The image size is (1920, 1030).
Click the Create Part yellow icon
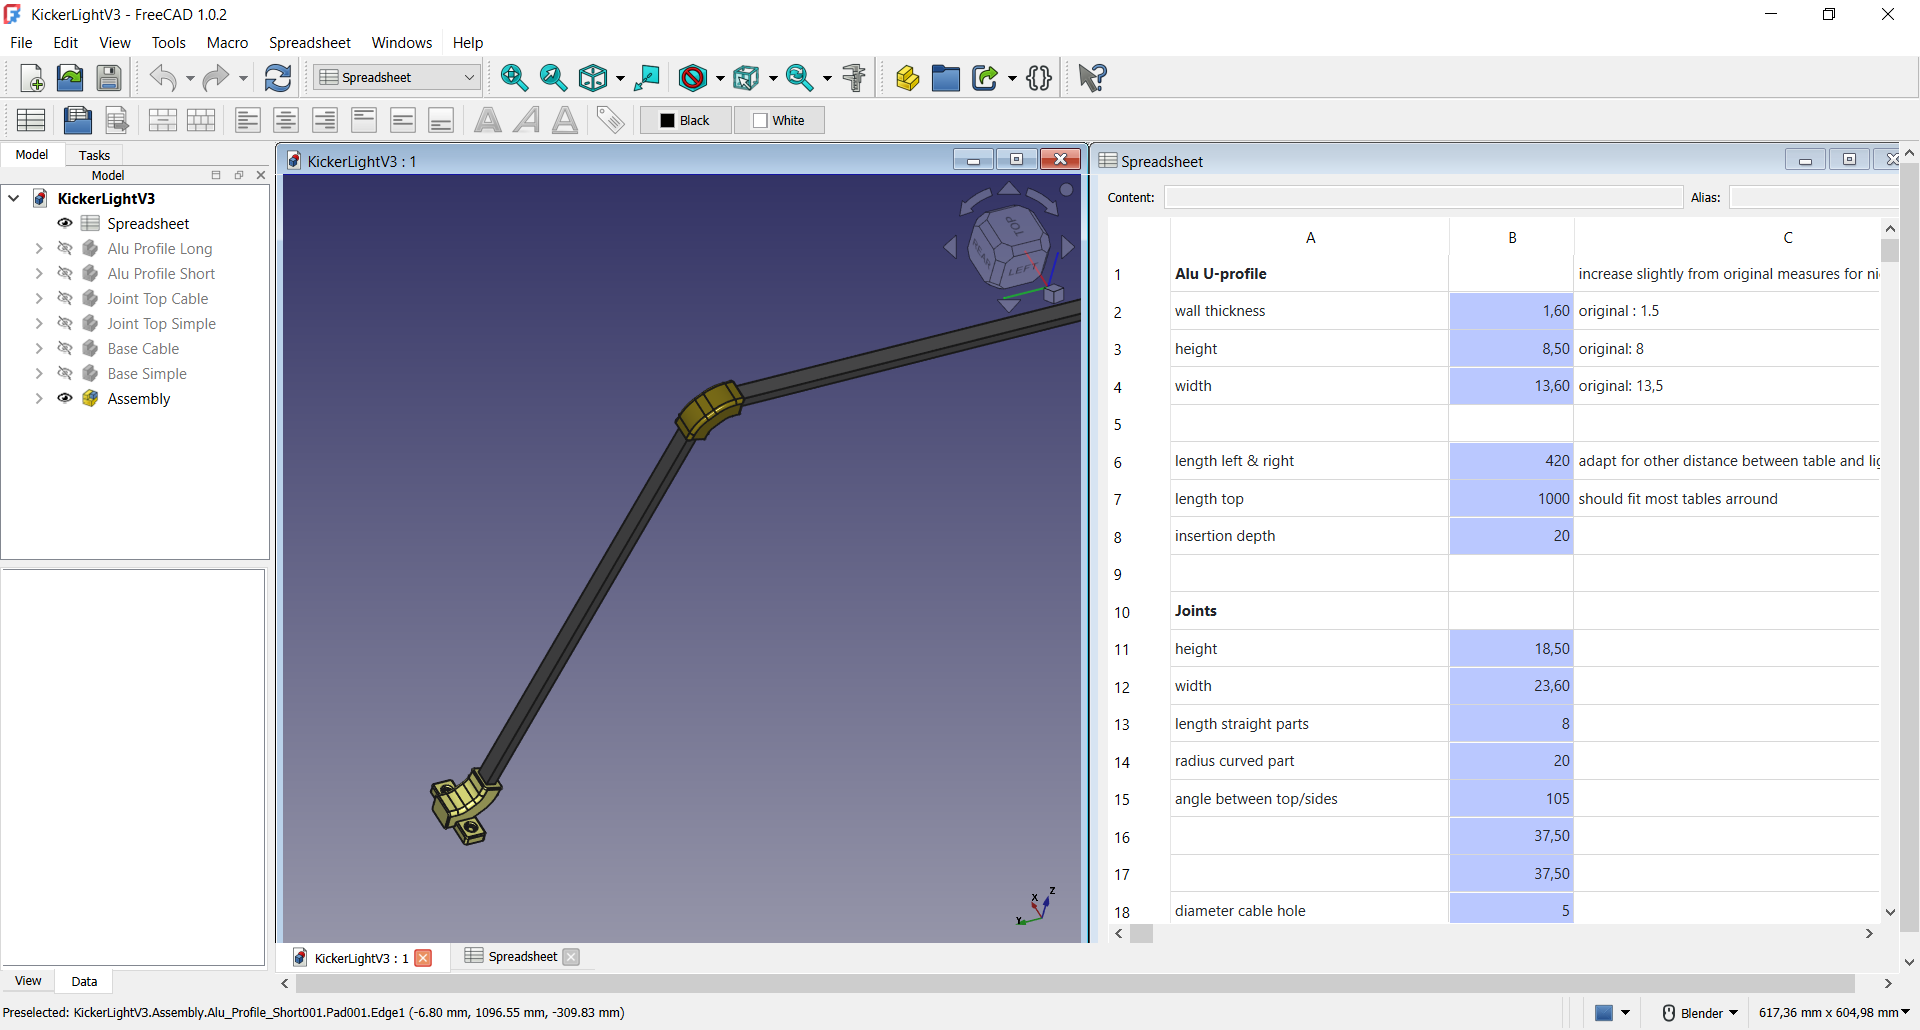907,78
